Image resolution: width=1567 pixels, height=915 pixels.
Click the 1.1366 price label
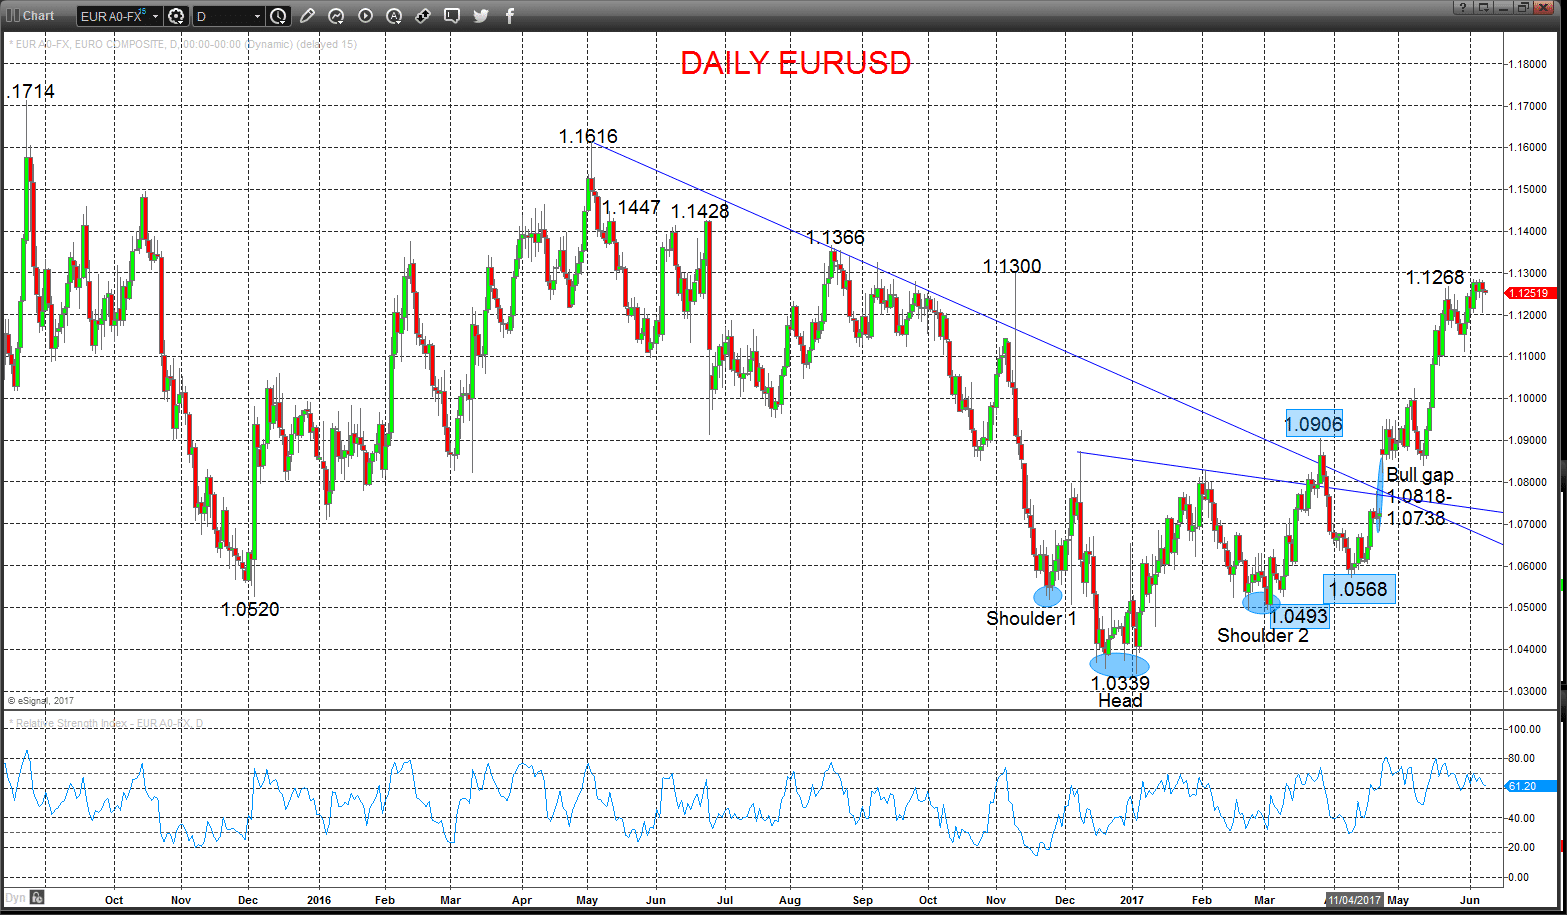[835, 237]
